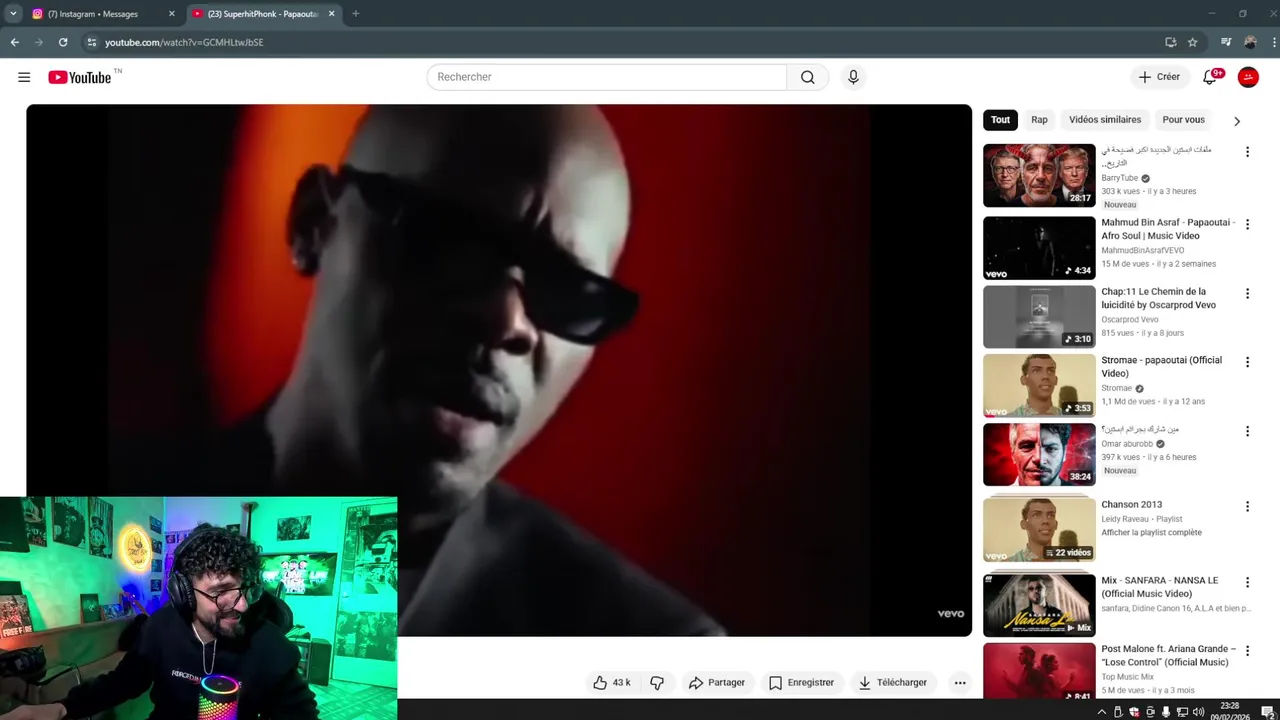Bookmark this page with the star
The image size is (1280, 720).
coord(1192,42)
